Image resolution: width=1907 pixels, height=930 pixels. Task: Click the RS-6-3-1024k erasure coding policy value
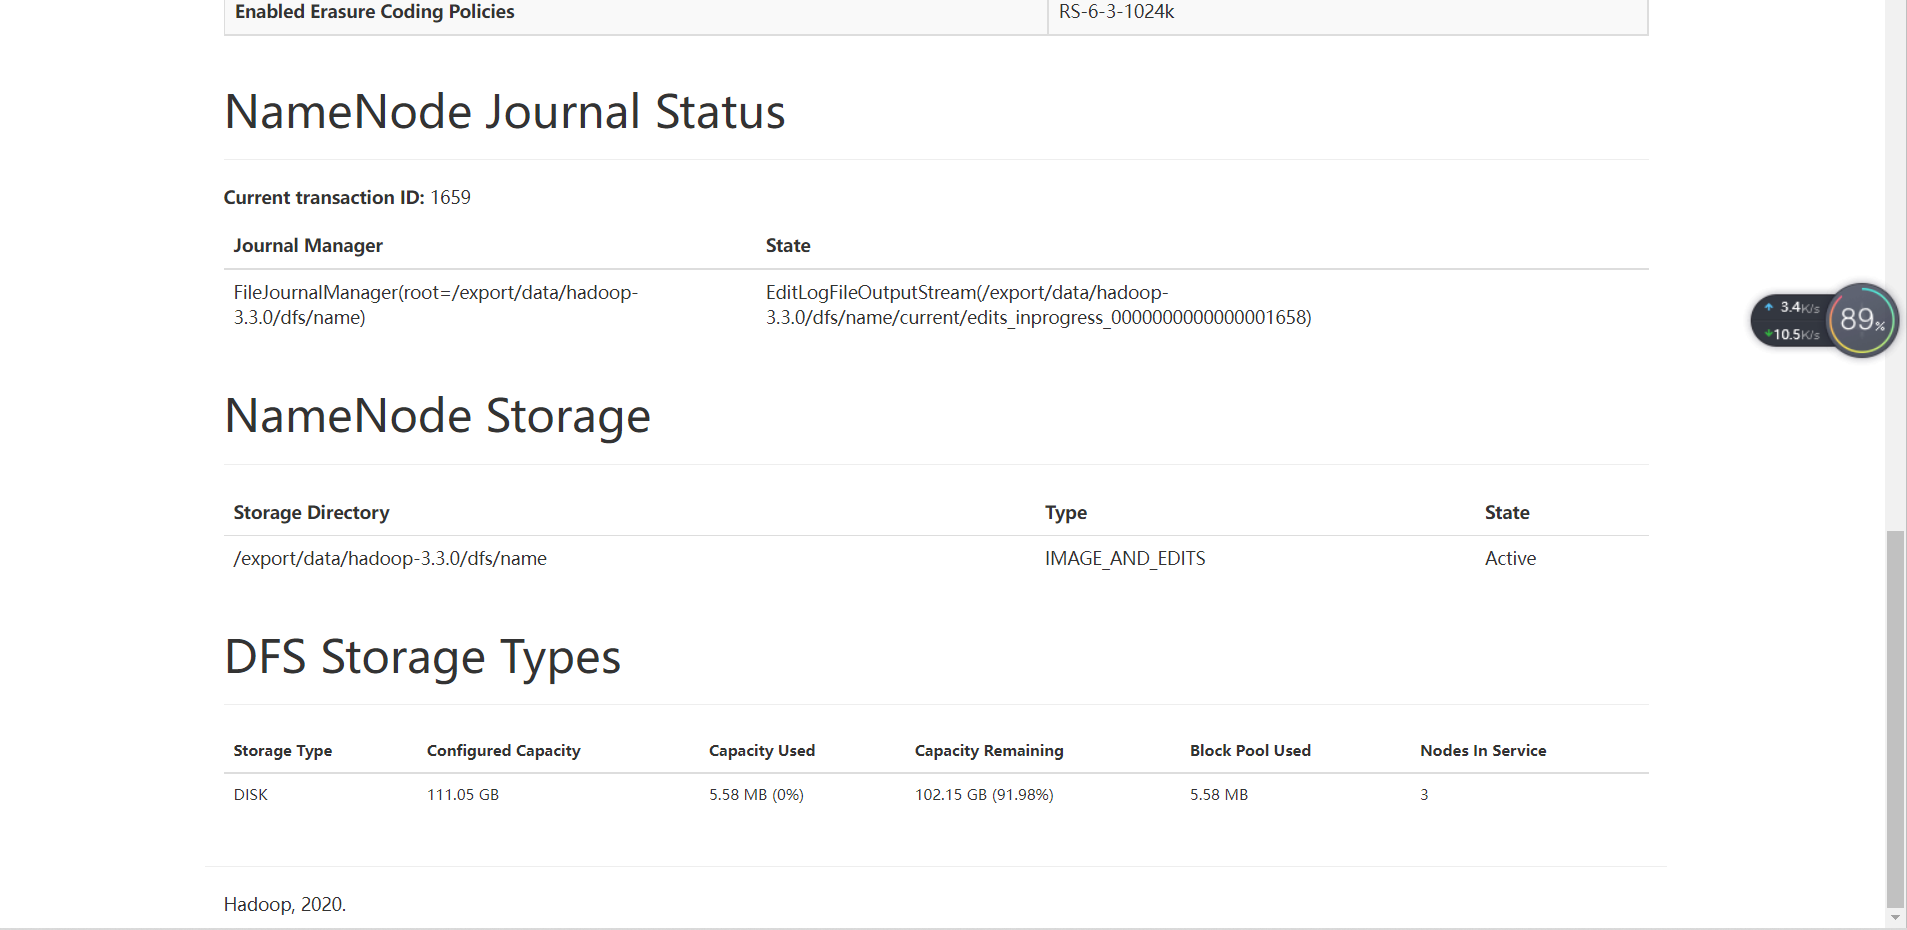(x=1116, y=12)
